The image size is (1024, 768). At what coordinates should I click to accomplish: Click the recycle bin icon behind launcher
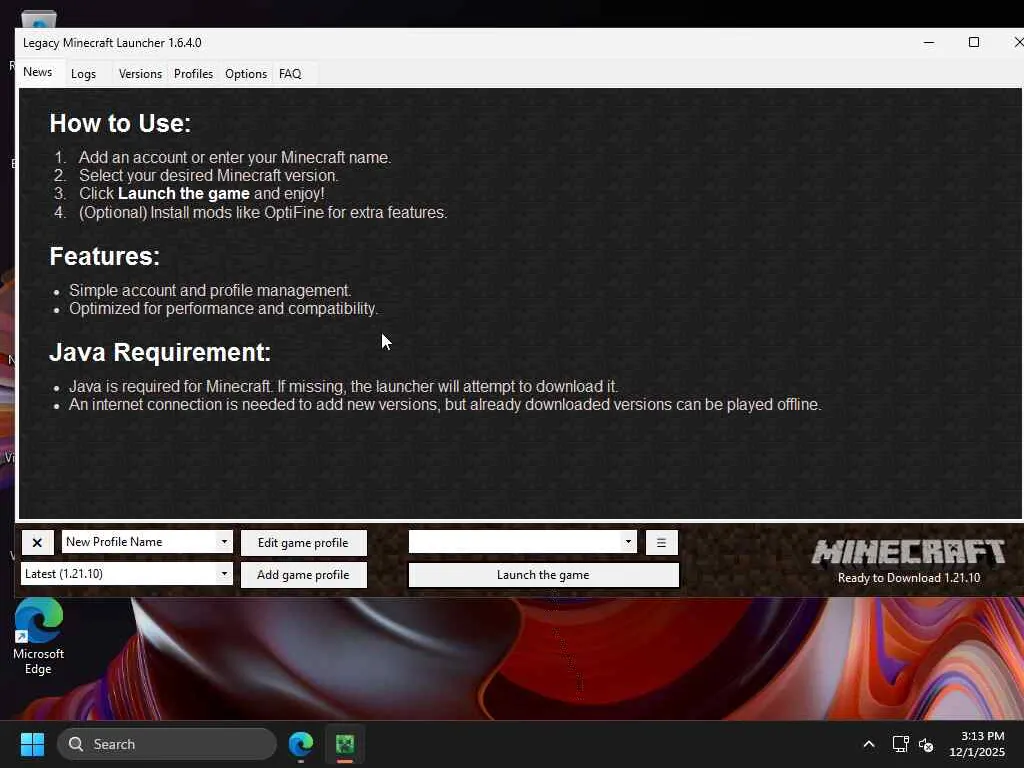[x=39, y=19]
